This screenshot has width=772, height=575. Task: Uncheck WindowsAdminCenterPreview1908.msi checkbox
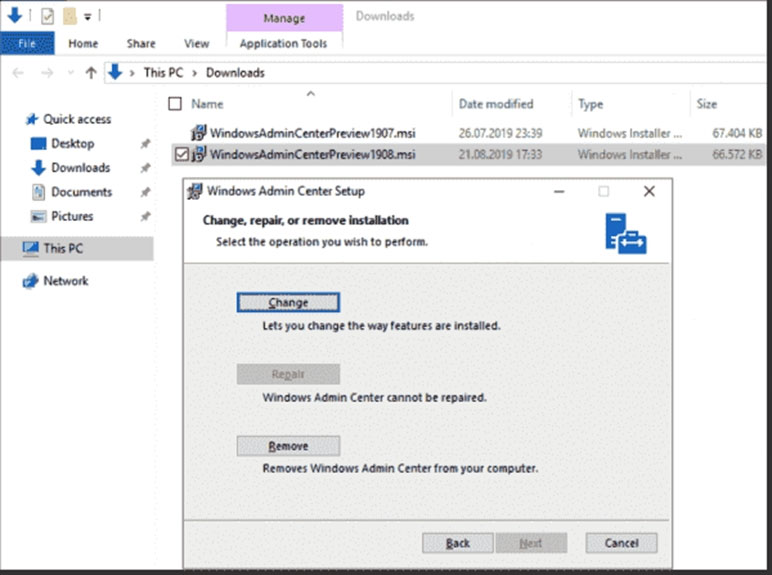[181, 154]
